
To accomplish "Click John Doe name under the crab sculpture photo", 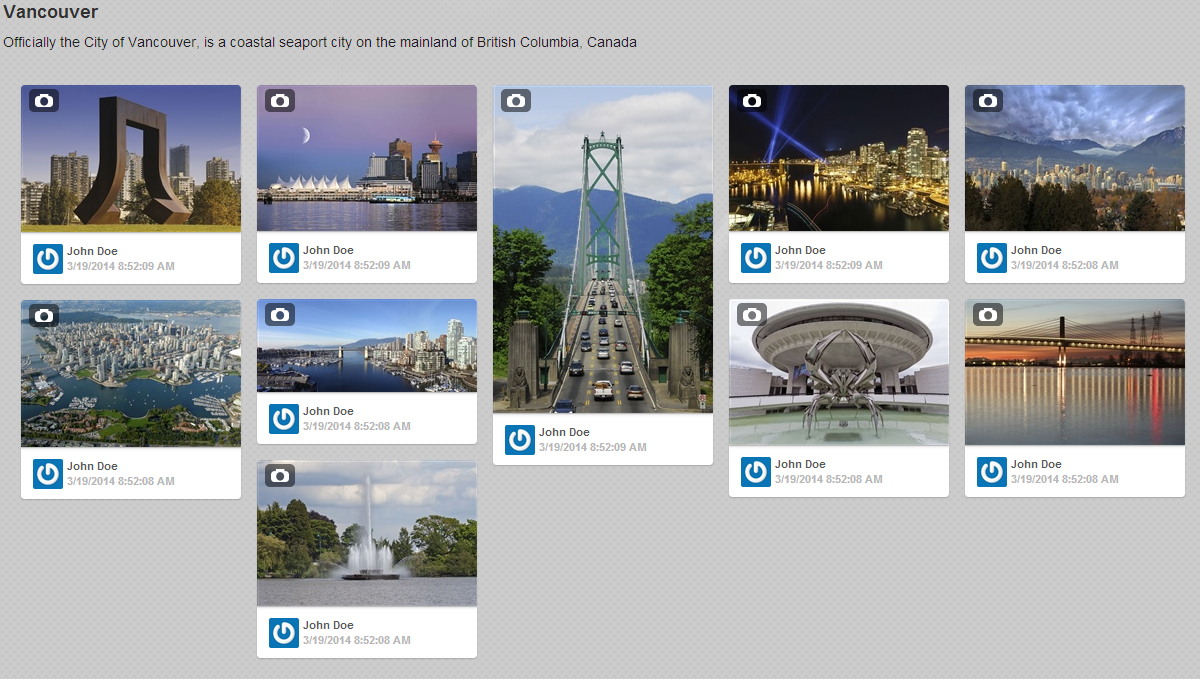I will pyautogui.click(x=800, y=464).
